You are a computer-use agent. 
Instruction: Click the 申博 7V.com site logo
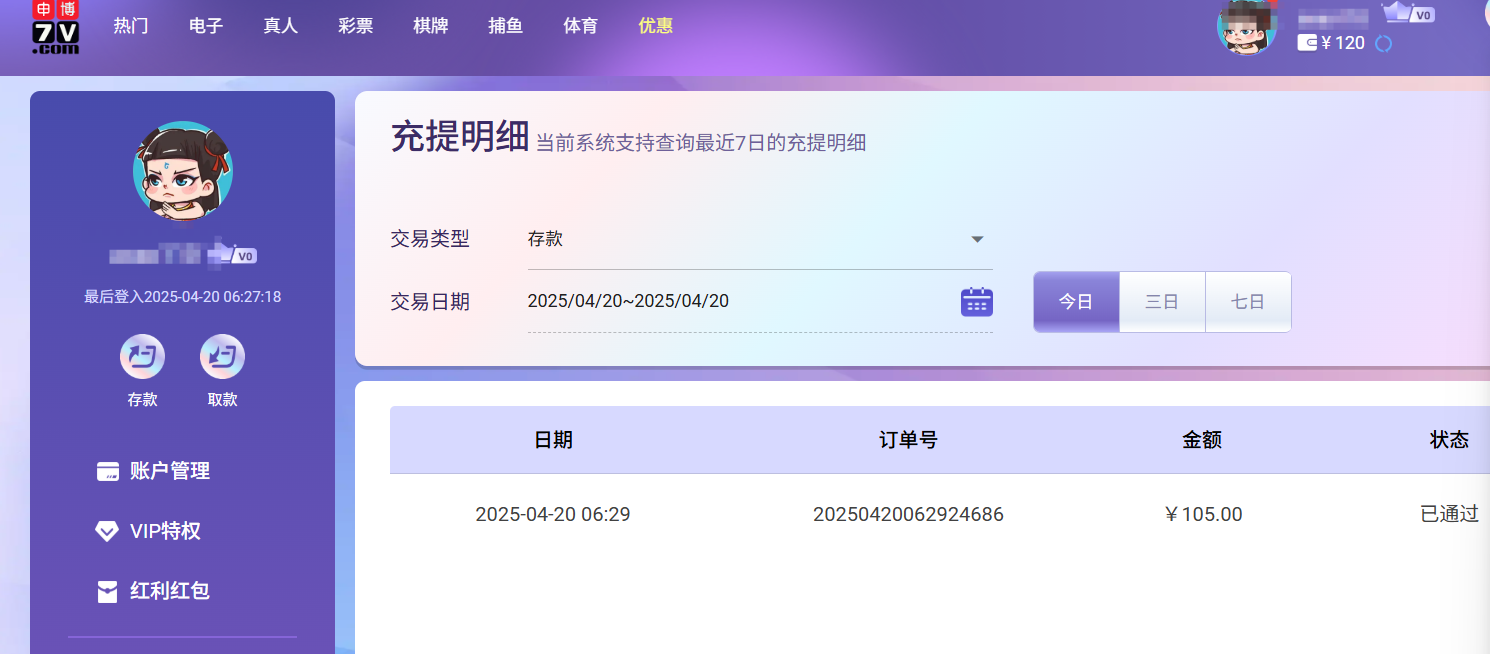coord(55,27)
